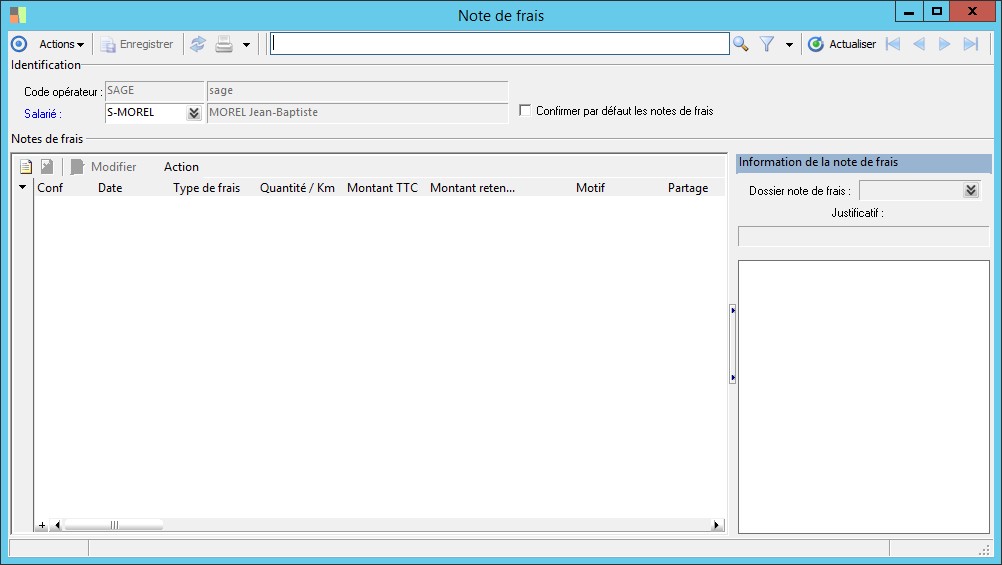Click the Code opérateur SAGE field
The height and width of the screenshot is (565, 1002).
[x=154, y=91]
